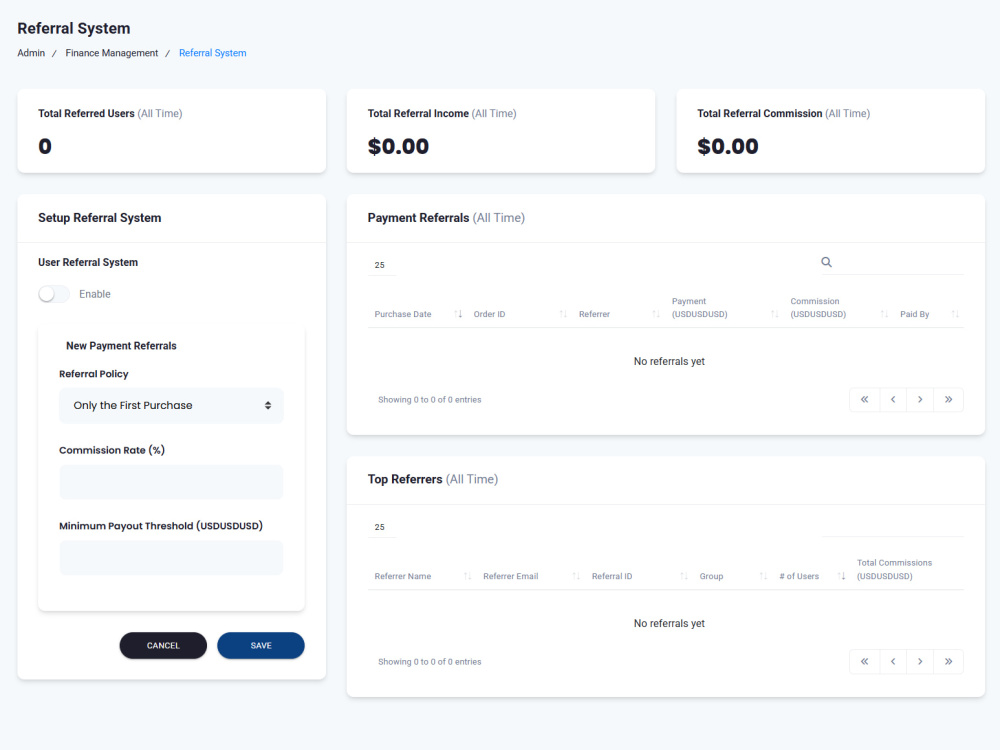Click the CANCEL button
Viewport: 1000px width, 750px height.
tap(163, 645)
